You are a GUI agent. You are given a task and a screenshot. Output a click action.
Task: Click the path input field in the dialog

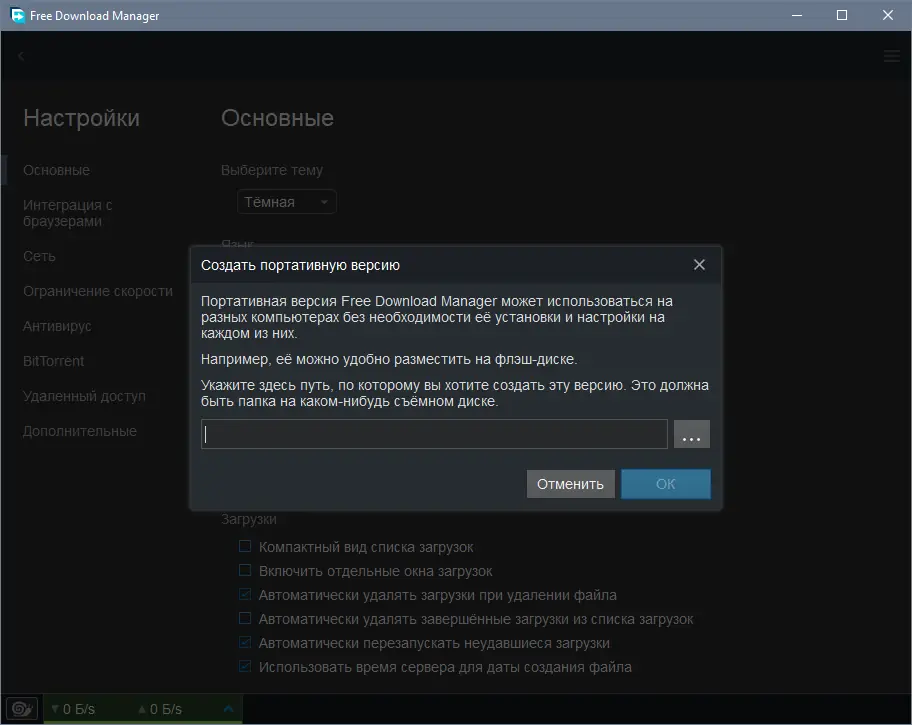pos(434,434)
